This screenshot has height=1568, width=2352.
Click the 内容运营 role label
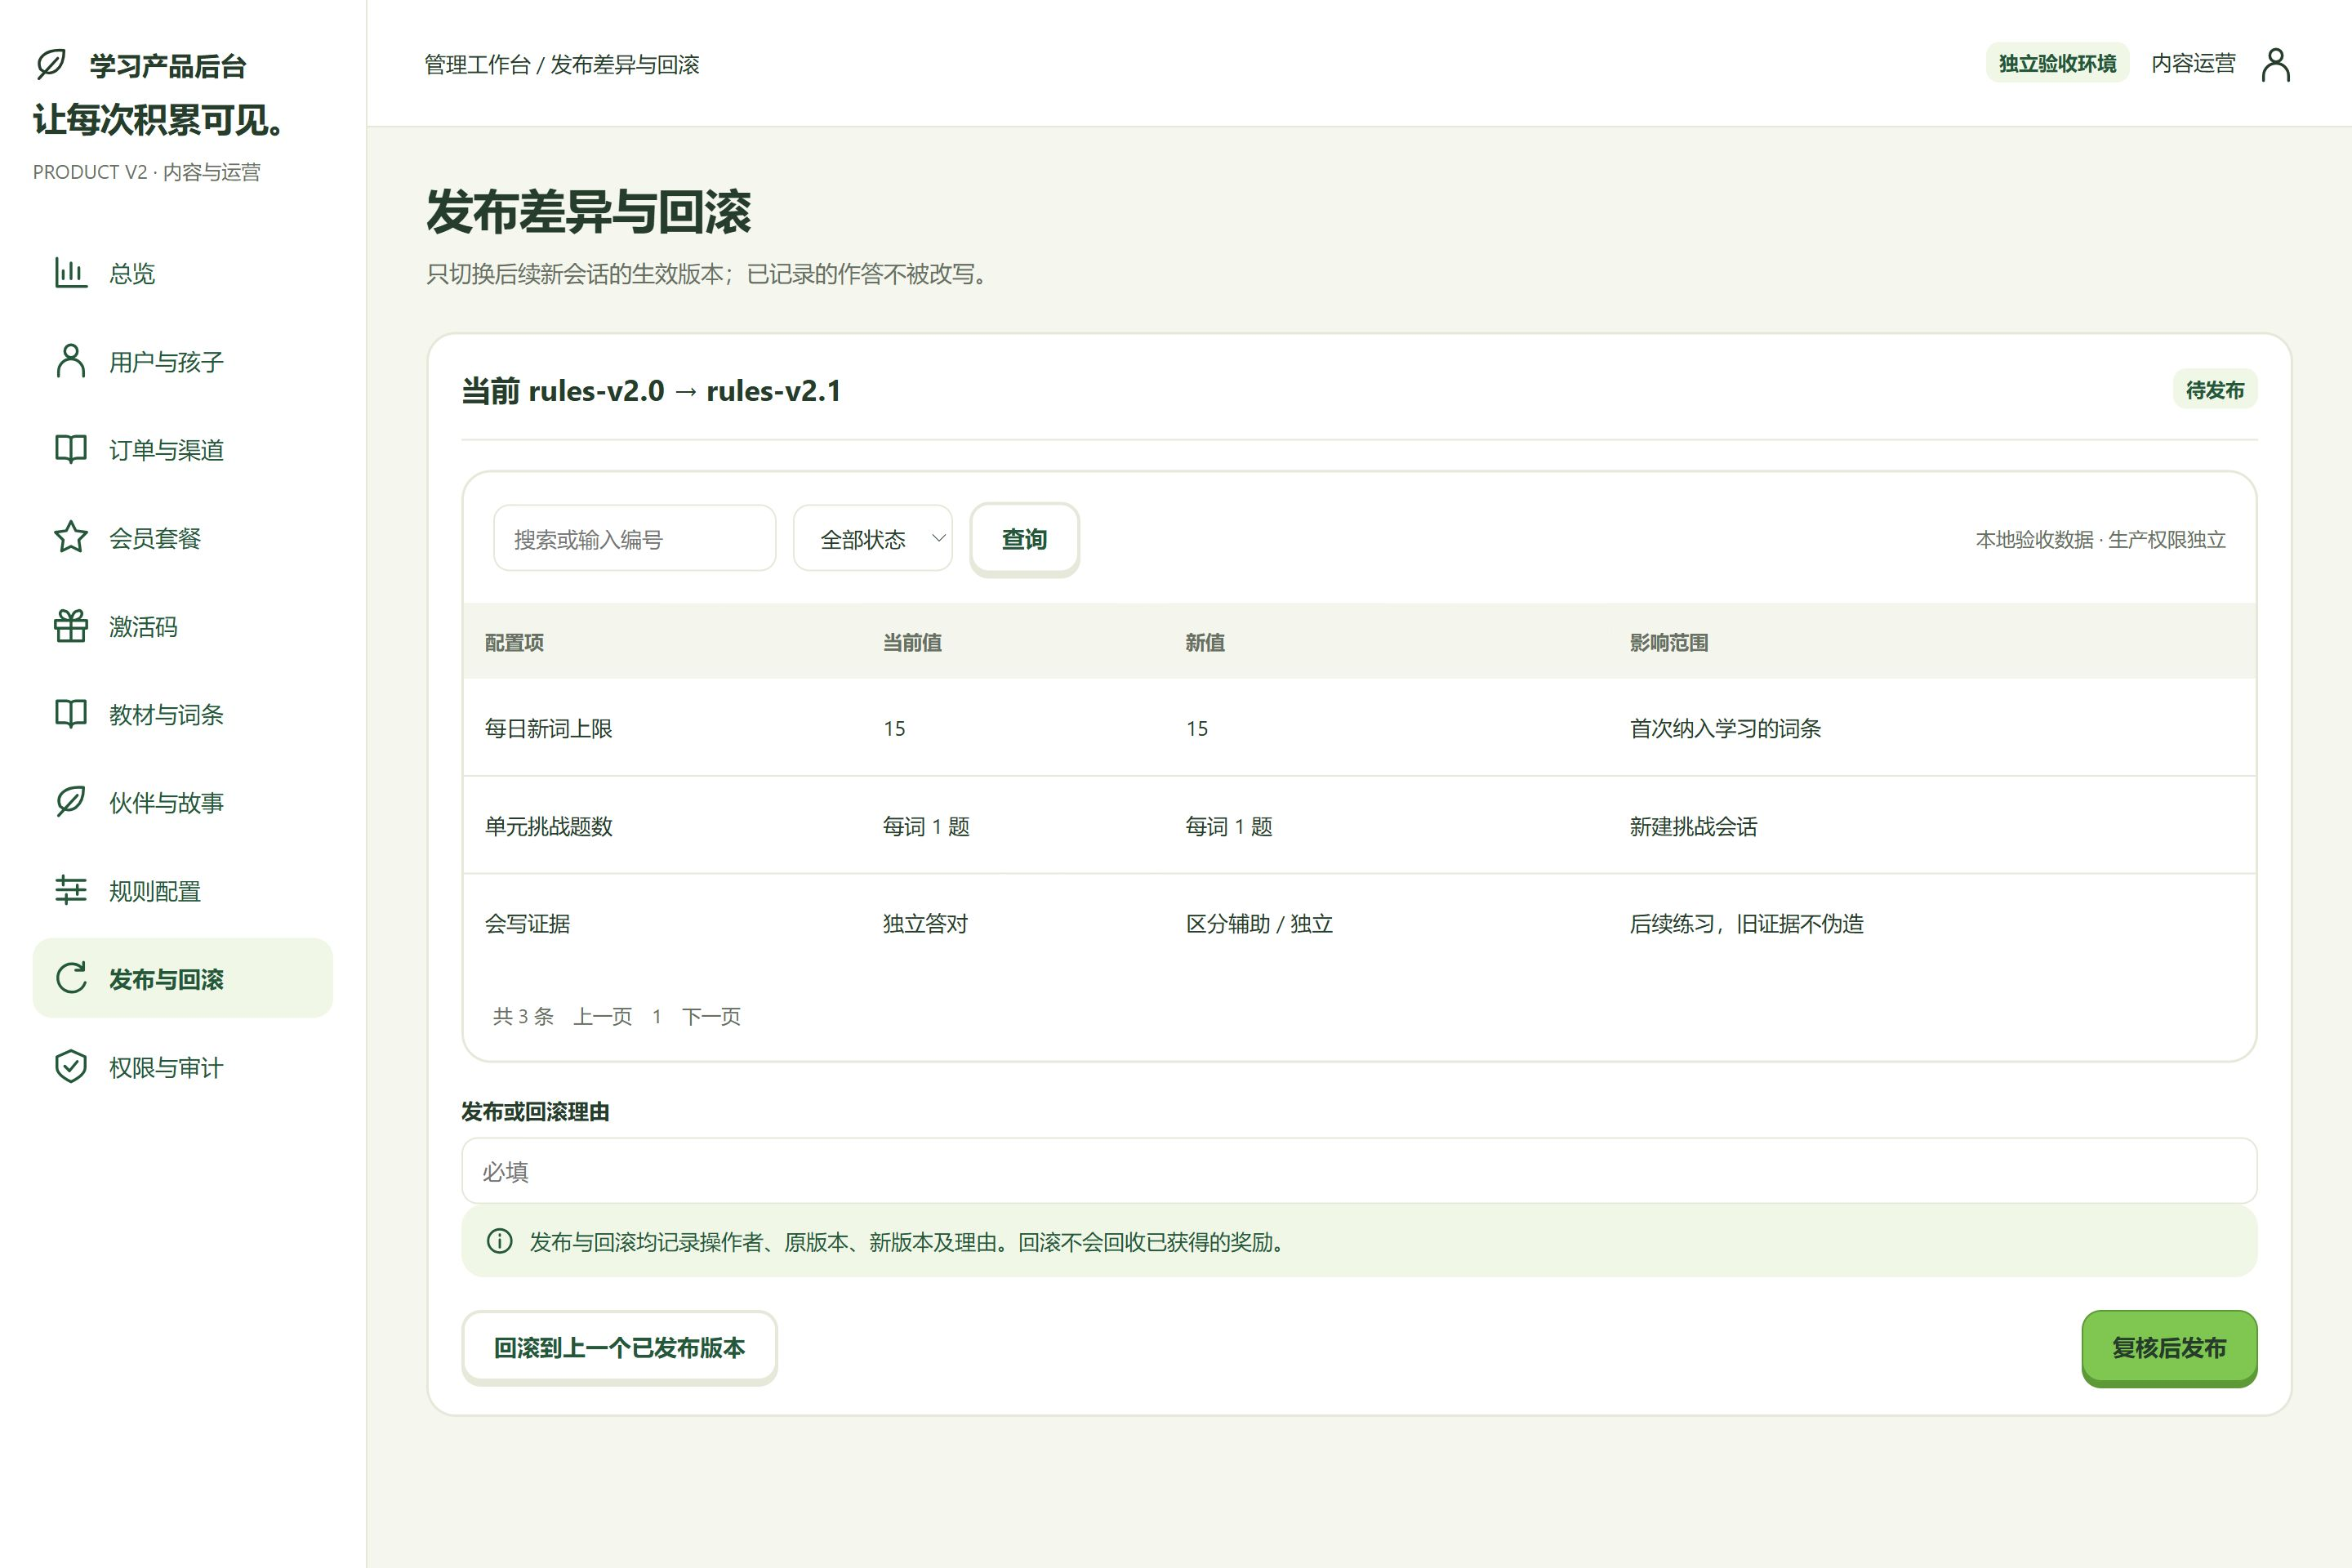[x=2193, y=63]
